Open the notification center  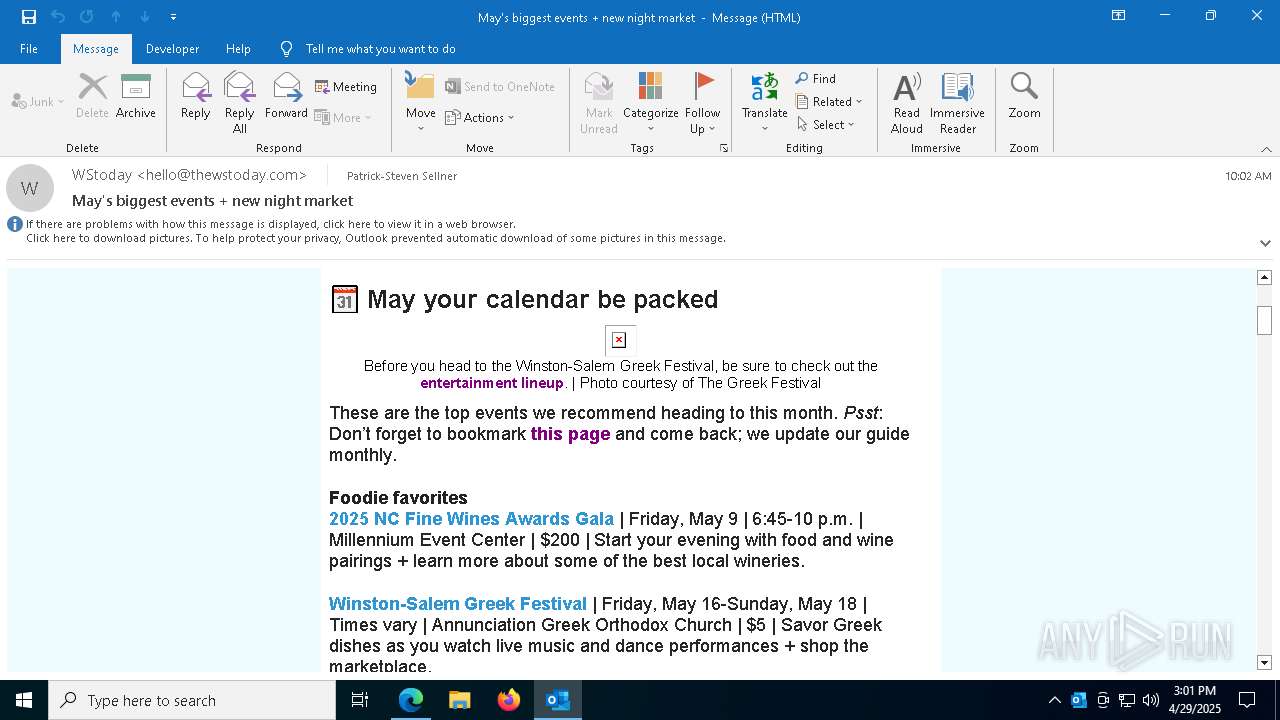pyautogui.click(x=1247, y=700)
